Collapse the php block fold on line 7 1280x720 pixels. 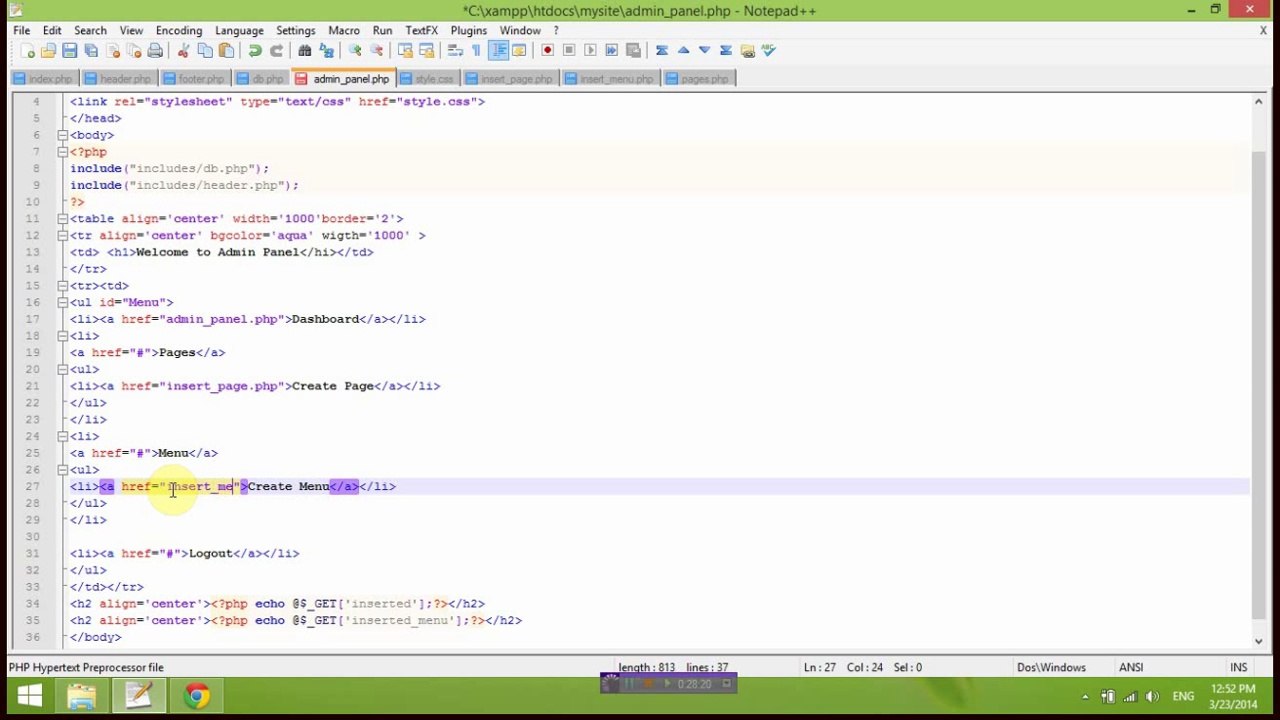(x=62, y=152)
